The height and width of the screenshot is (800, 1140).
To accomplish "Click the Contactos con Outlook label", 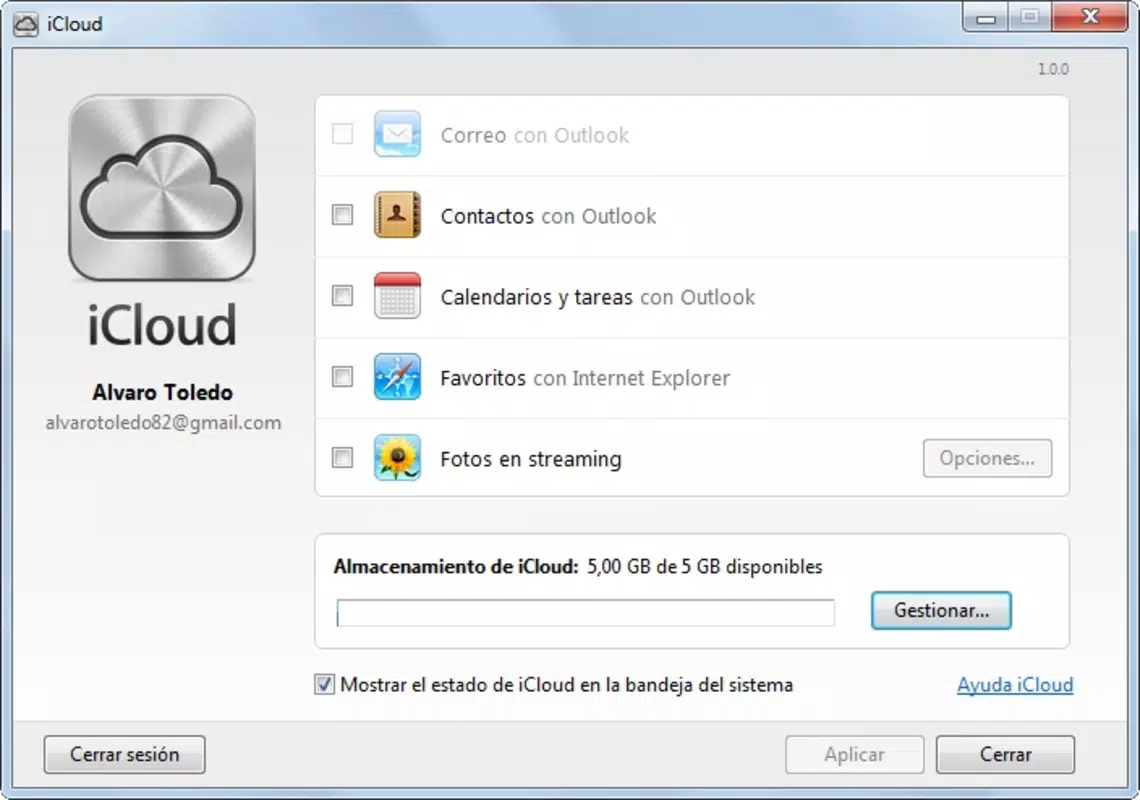I will coord(548,216).
